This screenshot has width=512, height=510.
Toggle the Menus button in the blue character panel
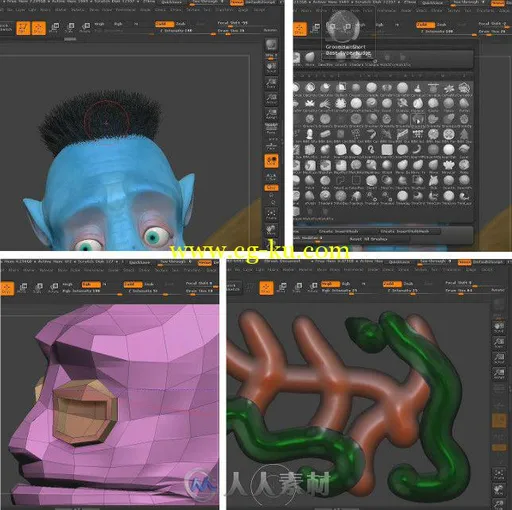(237, 3)
